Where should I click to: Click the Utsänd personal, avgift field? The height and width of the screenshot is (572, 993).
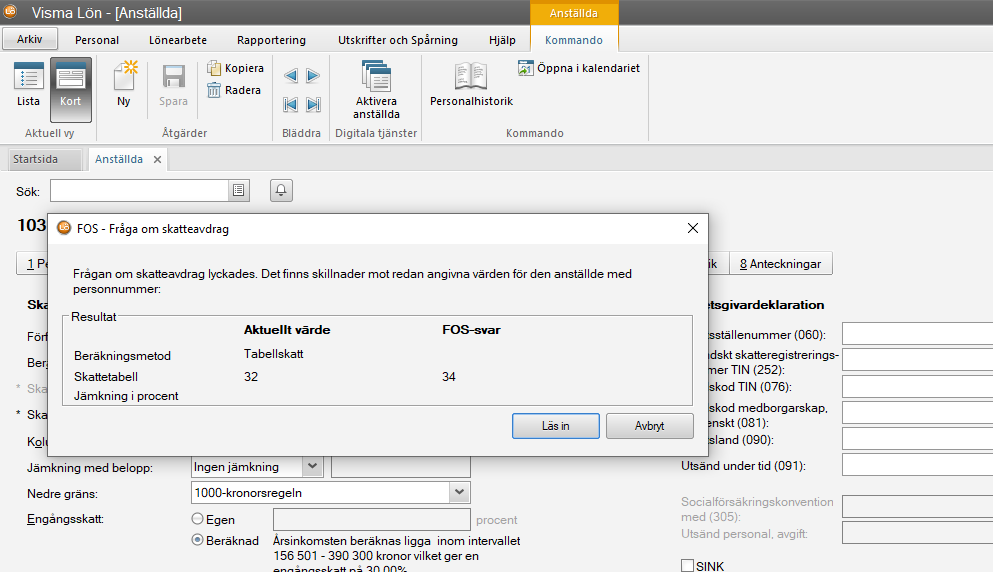point(917,533)
